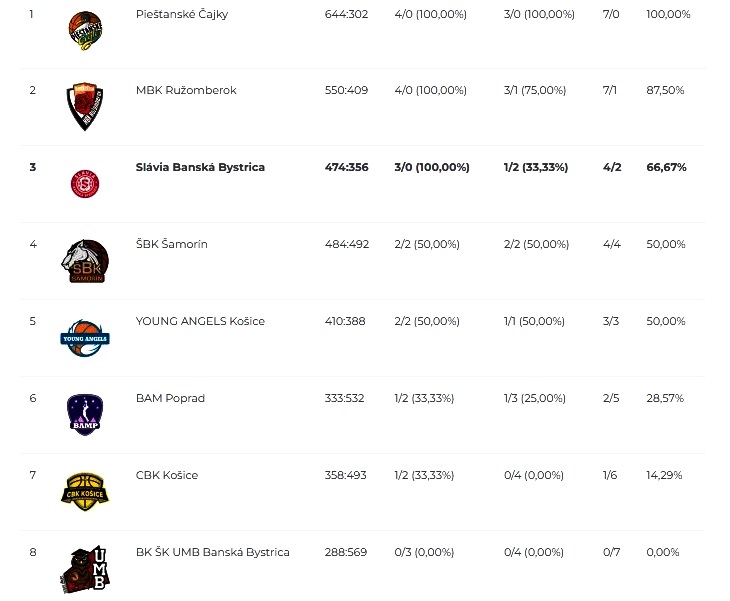Image resolution: width=730 pixels, height=601 pixels.
Task: Select the UMB Banská Bystrica owl logo
Action: click(x=85, y=569)
